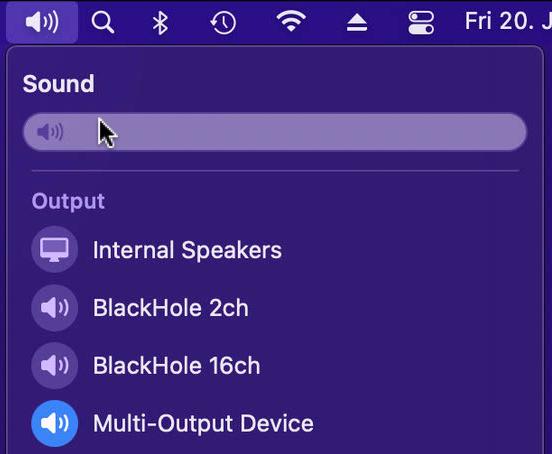Choose BlackHole 2ch output label
552x454 pixels.
171,308
